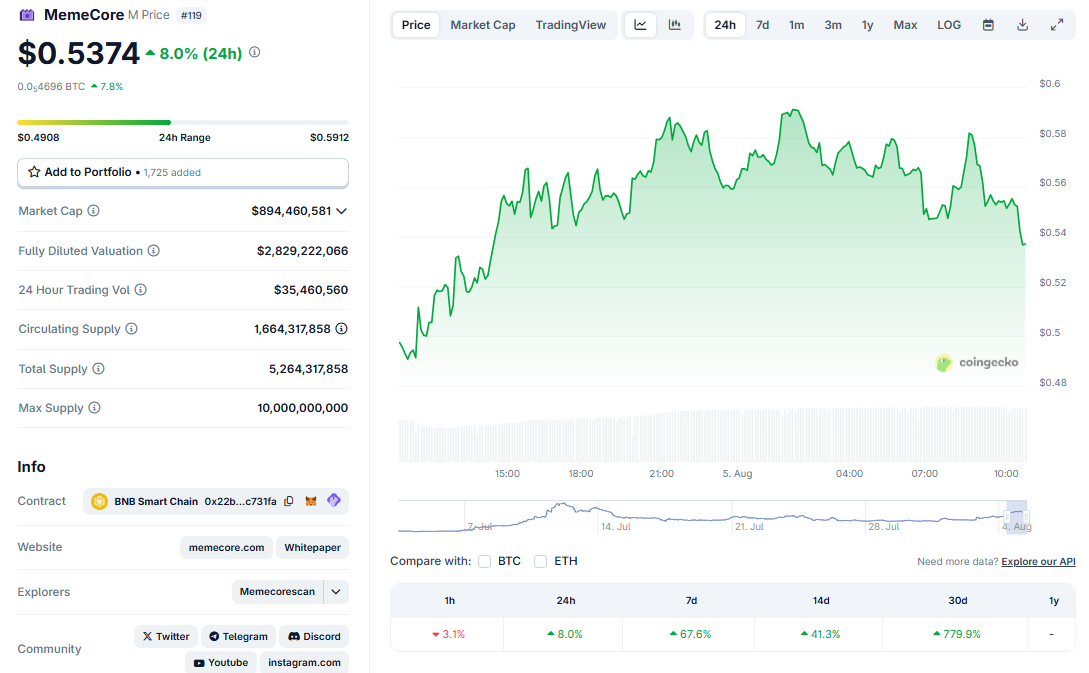Copy the BNB Smart Chain contract address
Screen dimensions: 1089x673
(x=289, y=501)
